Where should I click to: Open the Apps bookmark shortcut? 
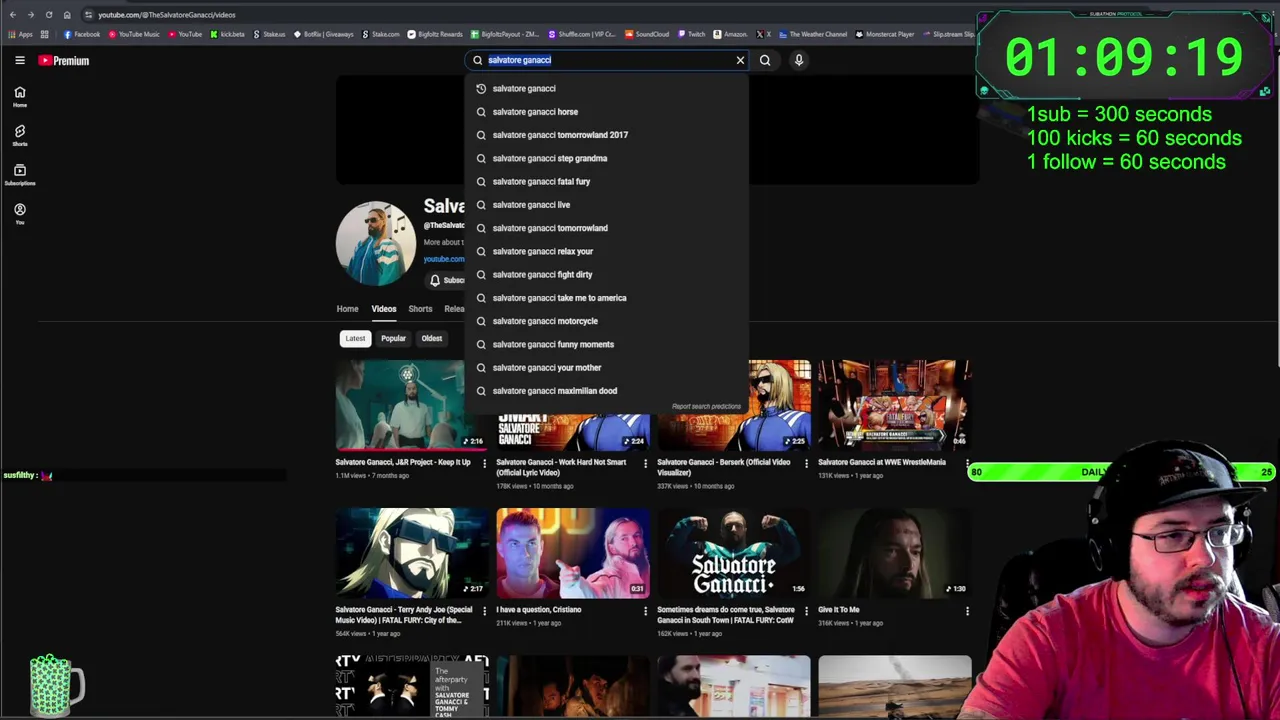[x=20, y=34]
